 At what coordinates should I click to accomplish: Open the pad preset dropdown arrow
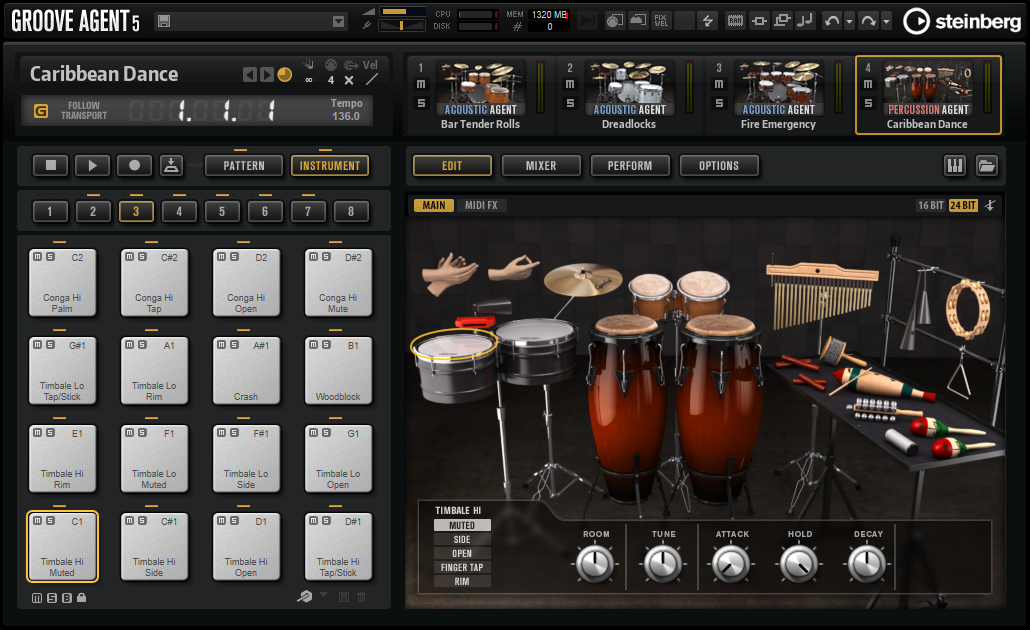[x=323, y=595]
